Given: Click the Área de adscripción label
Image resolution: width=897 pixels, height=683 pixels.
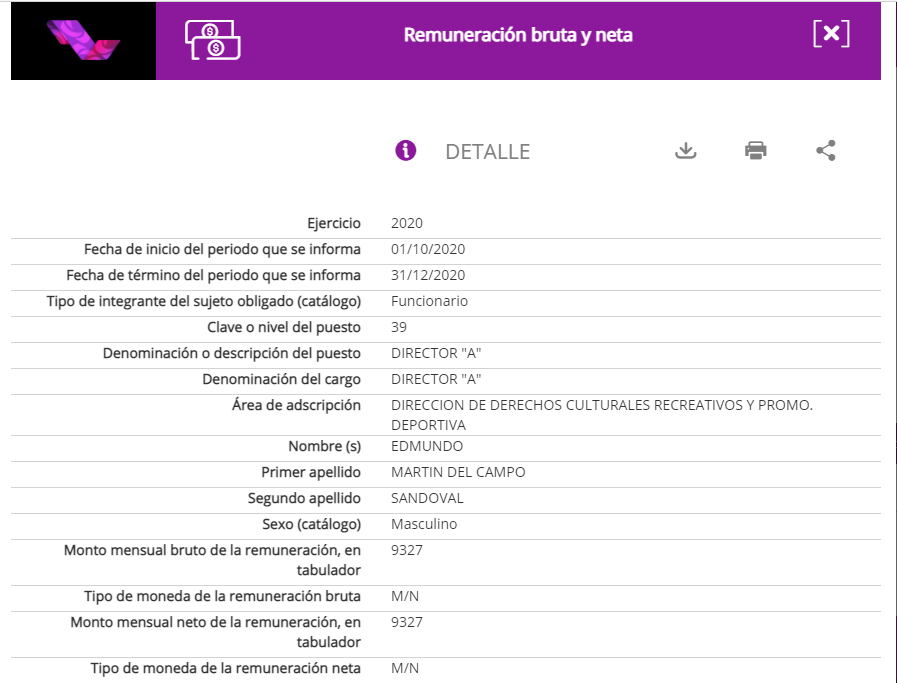Looking at the screenshot, I should [x=296, y=405].
